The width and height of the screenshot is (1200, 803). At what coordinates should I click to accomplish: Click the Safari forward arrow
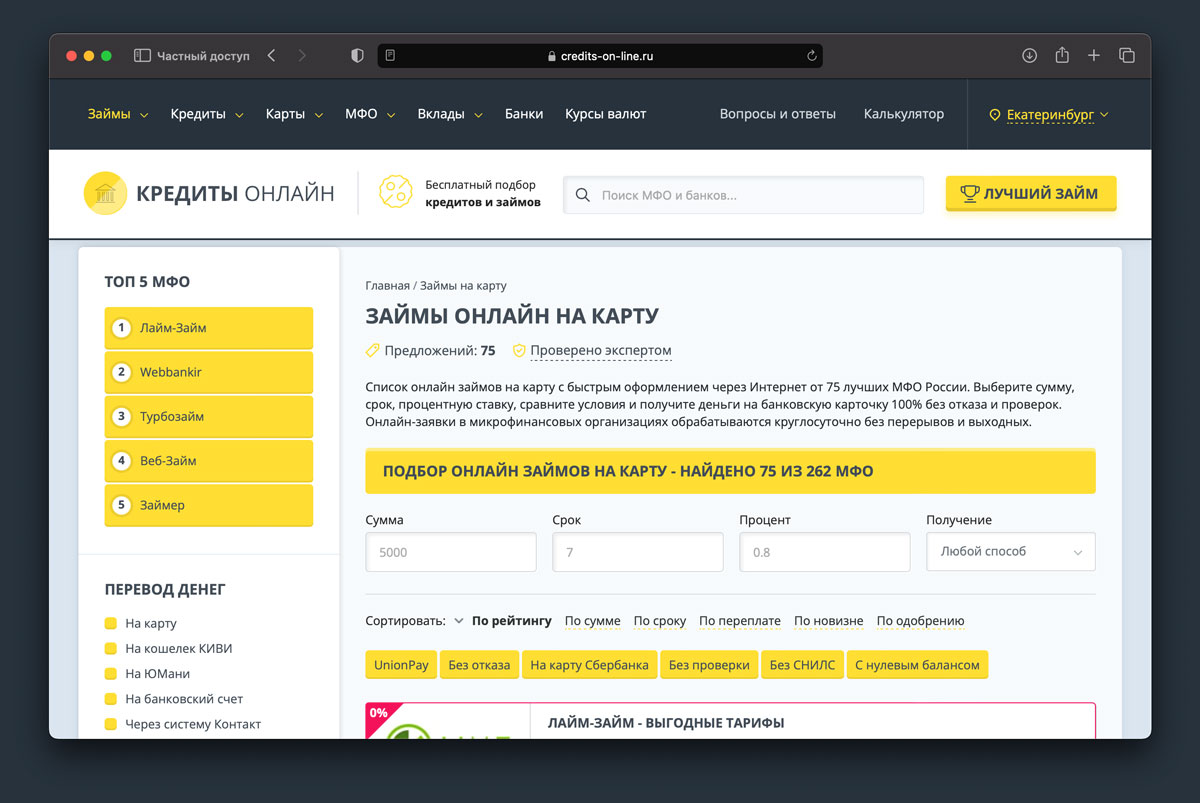click(x=302, y=56)
